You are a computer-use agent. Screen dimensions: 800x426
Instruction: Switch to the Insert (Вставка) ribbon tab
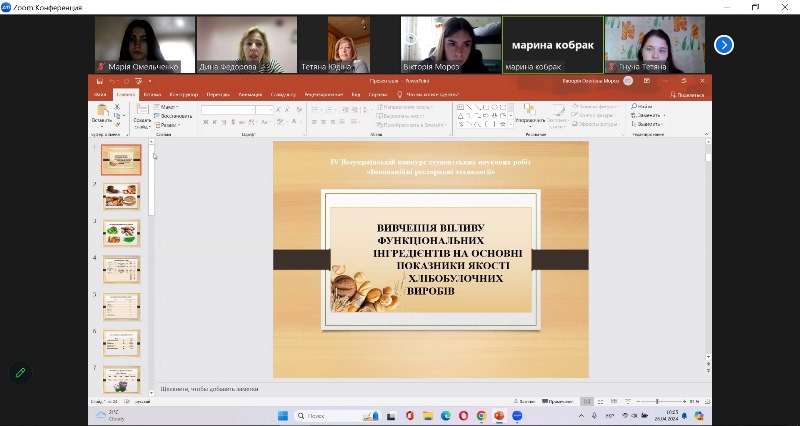[152, 94]
